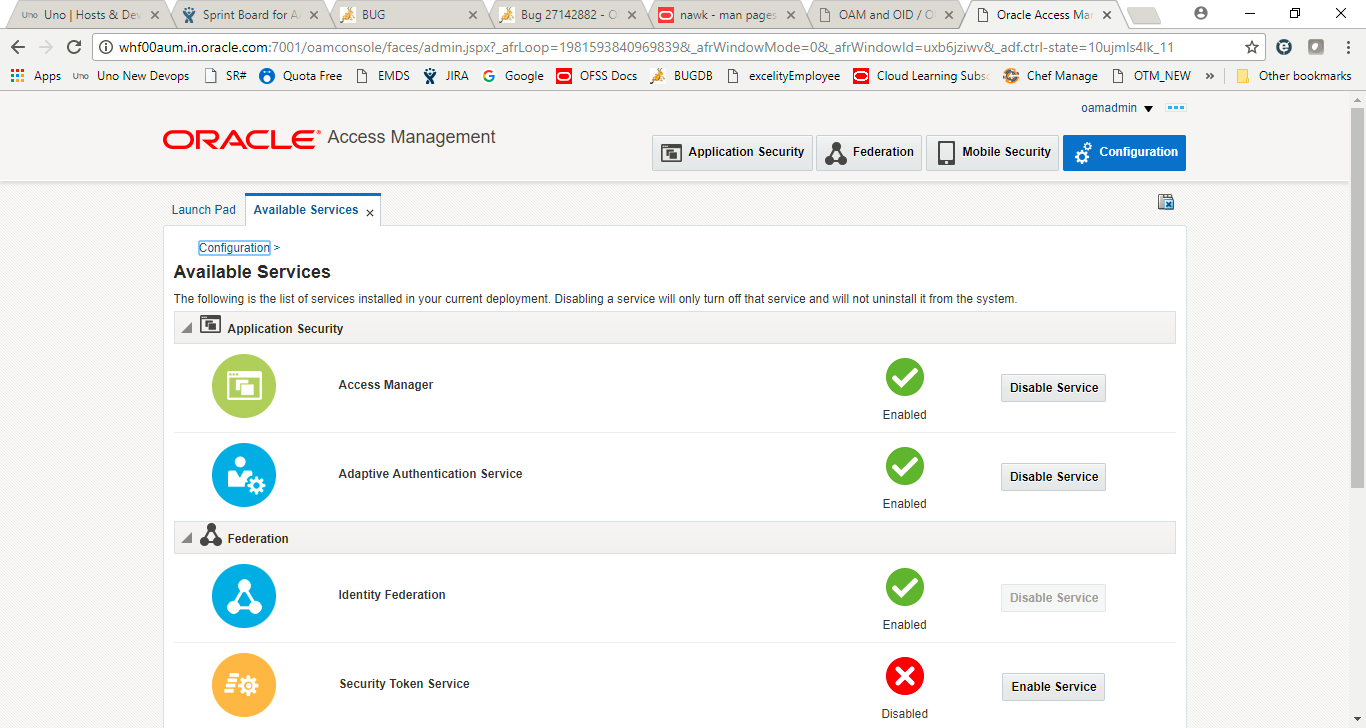Open the Application Security menu
The height and width of the screenshot is (728, 1366).
pyautogui.click(x=732, y=153)
